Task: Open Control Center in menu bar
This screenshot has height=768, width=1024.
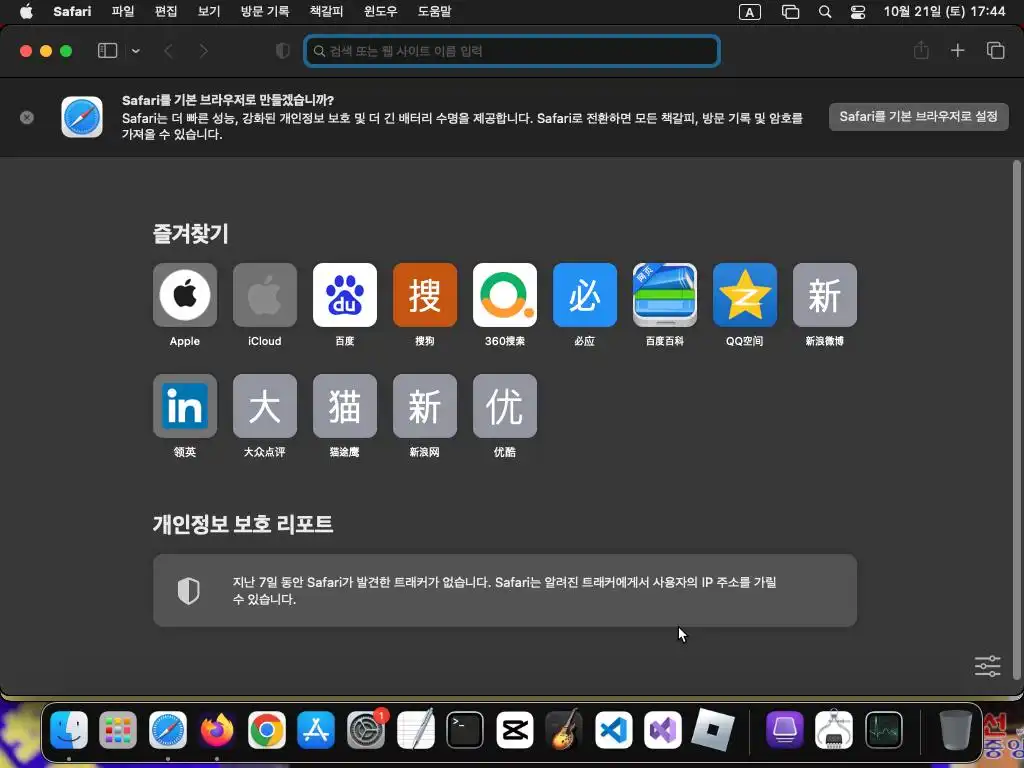Action: click(x=857, y=12)
